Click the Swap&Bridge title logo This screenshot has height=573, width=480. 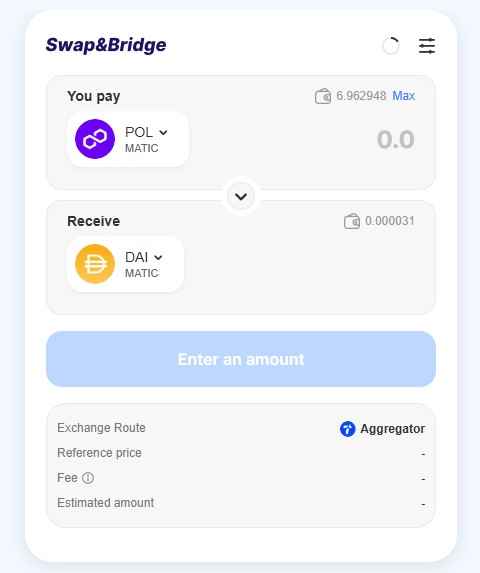click(x=106, y=45)
